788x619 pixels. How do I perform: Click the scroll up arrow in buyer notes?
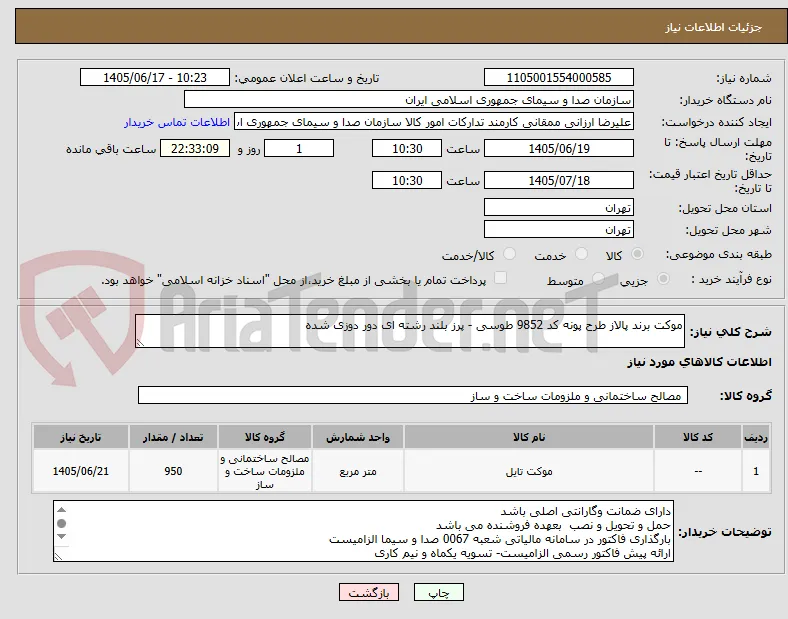pyautogui.click(x=61, y=510)
